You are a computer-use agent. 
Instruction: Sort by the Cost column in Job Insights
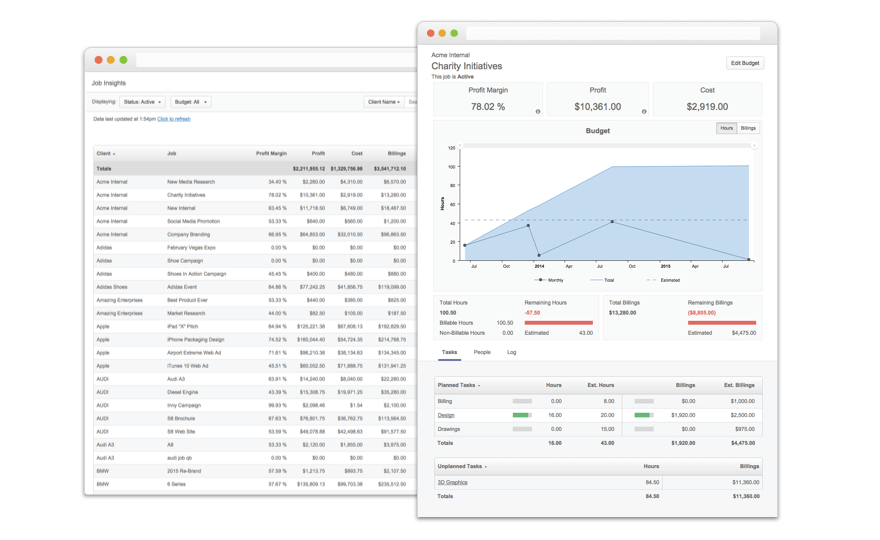[357, 153]
